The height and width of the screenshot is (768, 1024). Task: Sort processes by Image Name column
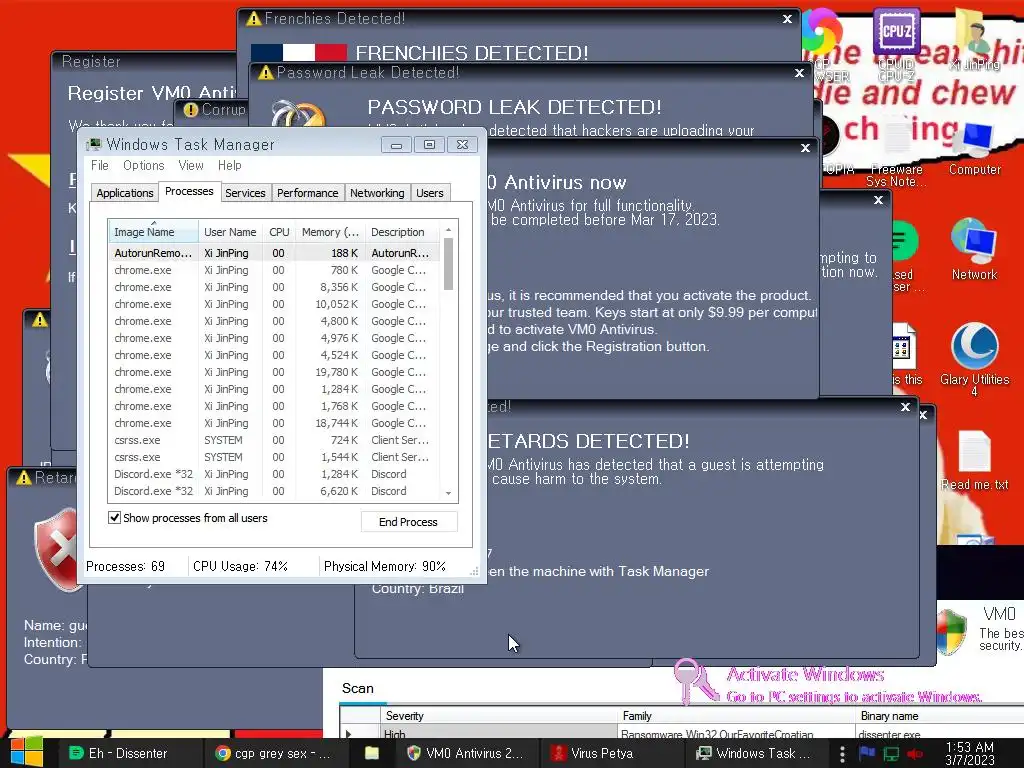click(153, 232)
